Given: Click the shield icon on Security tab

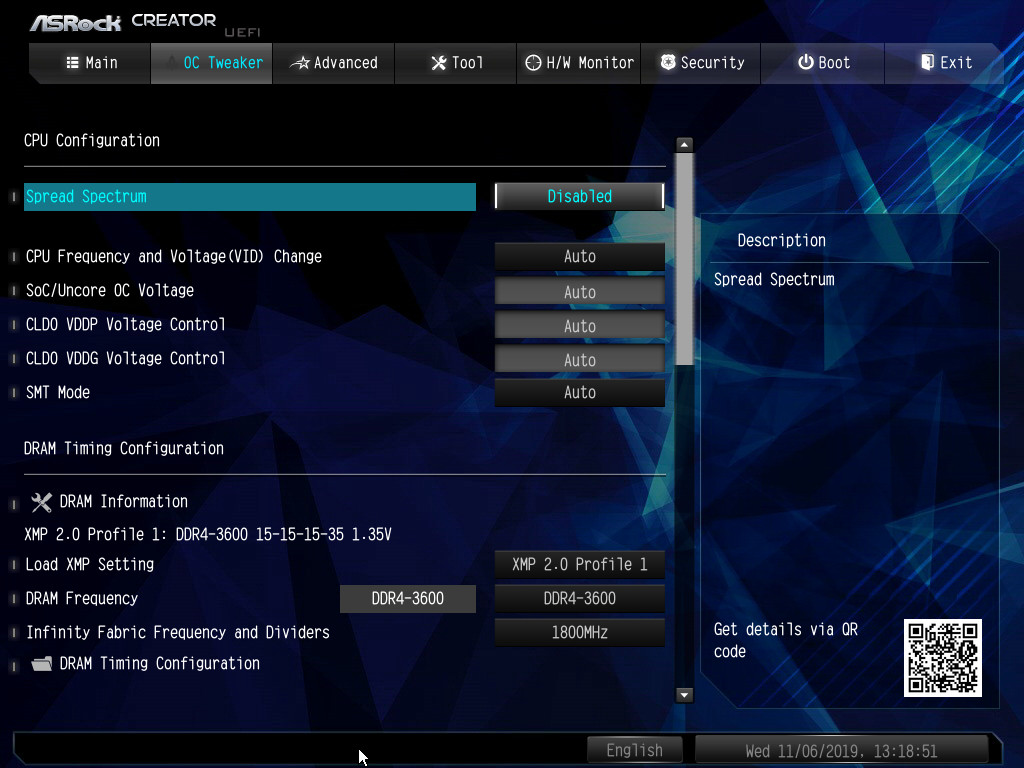Looking at the screenshot, I should click(668, 62).
